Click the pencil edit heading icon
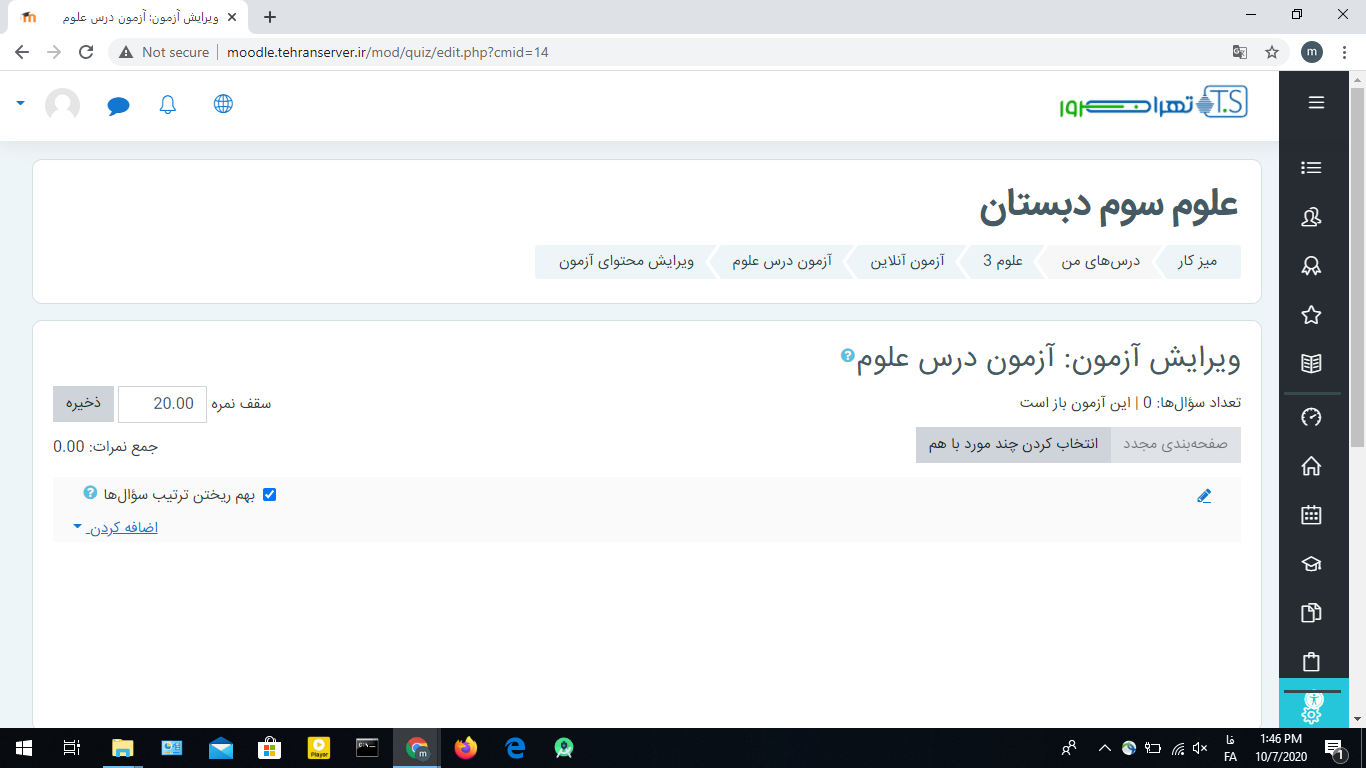The width and height of the screenshot is (1366, 768). [x=1204, y=496]
